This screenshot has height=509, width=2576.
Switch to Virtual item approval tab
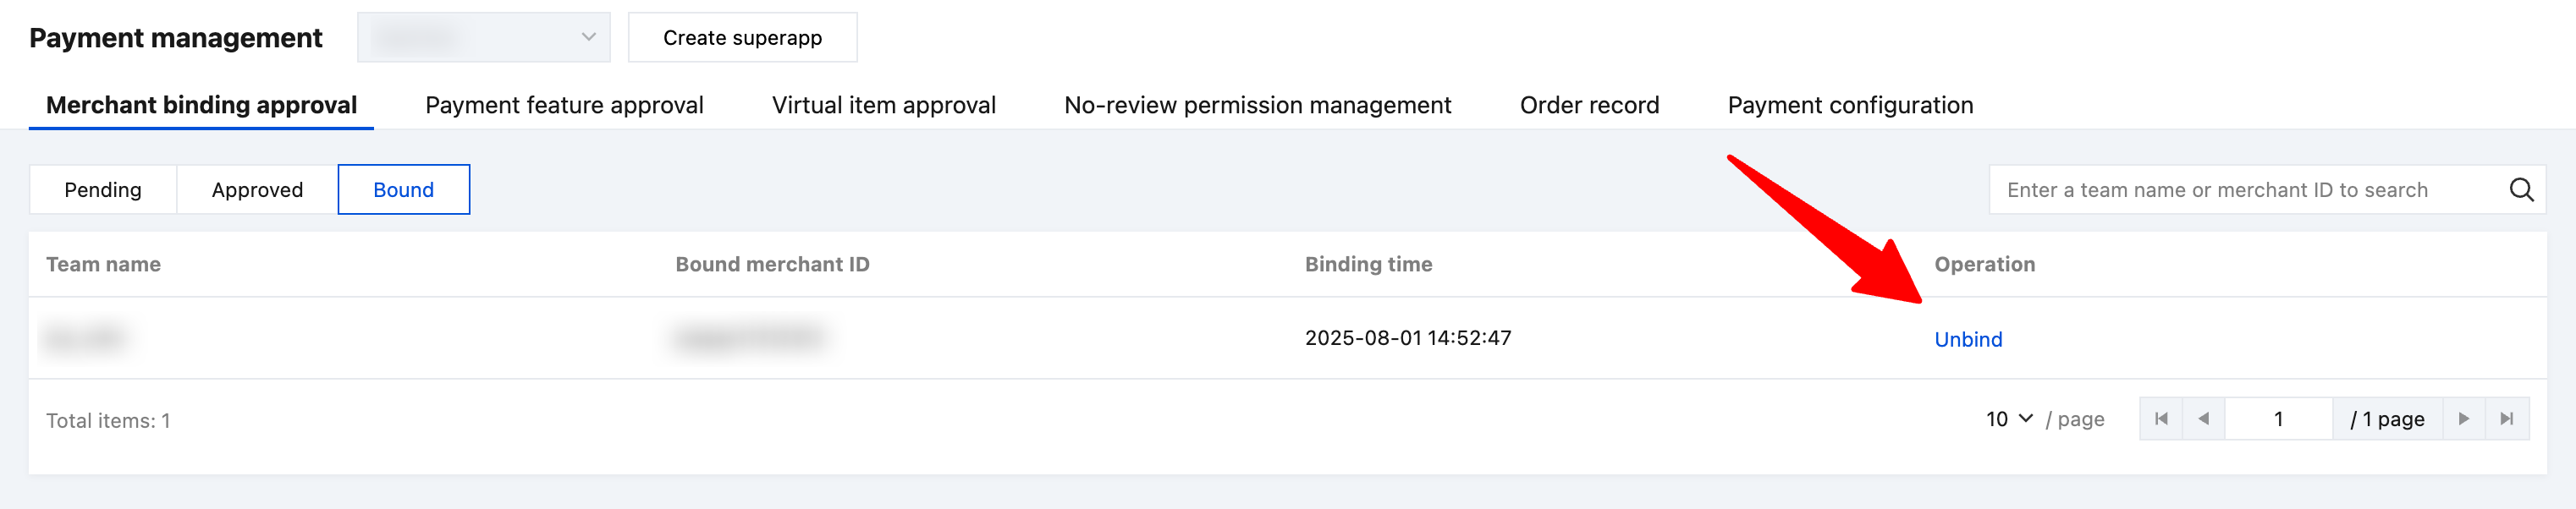coord(883,105)
